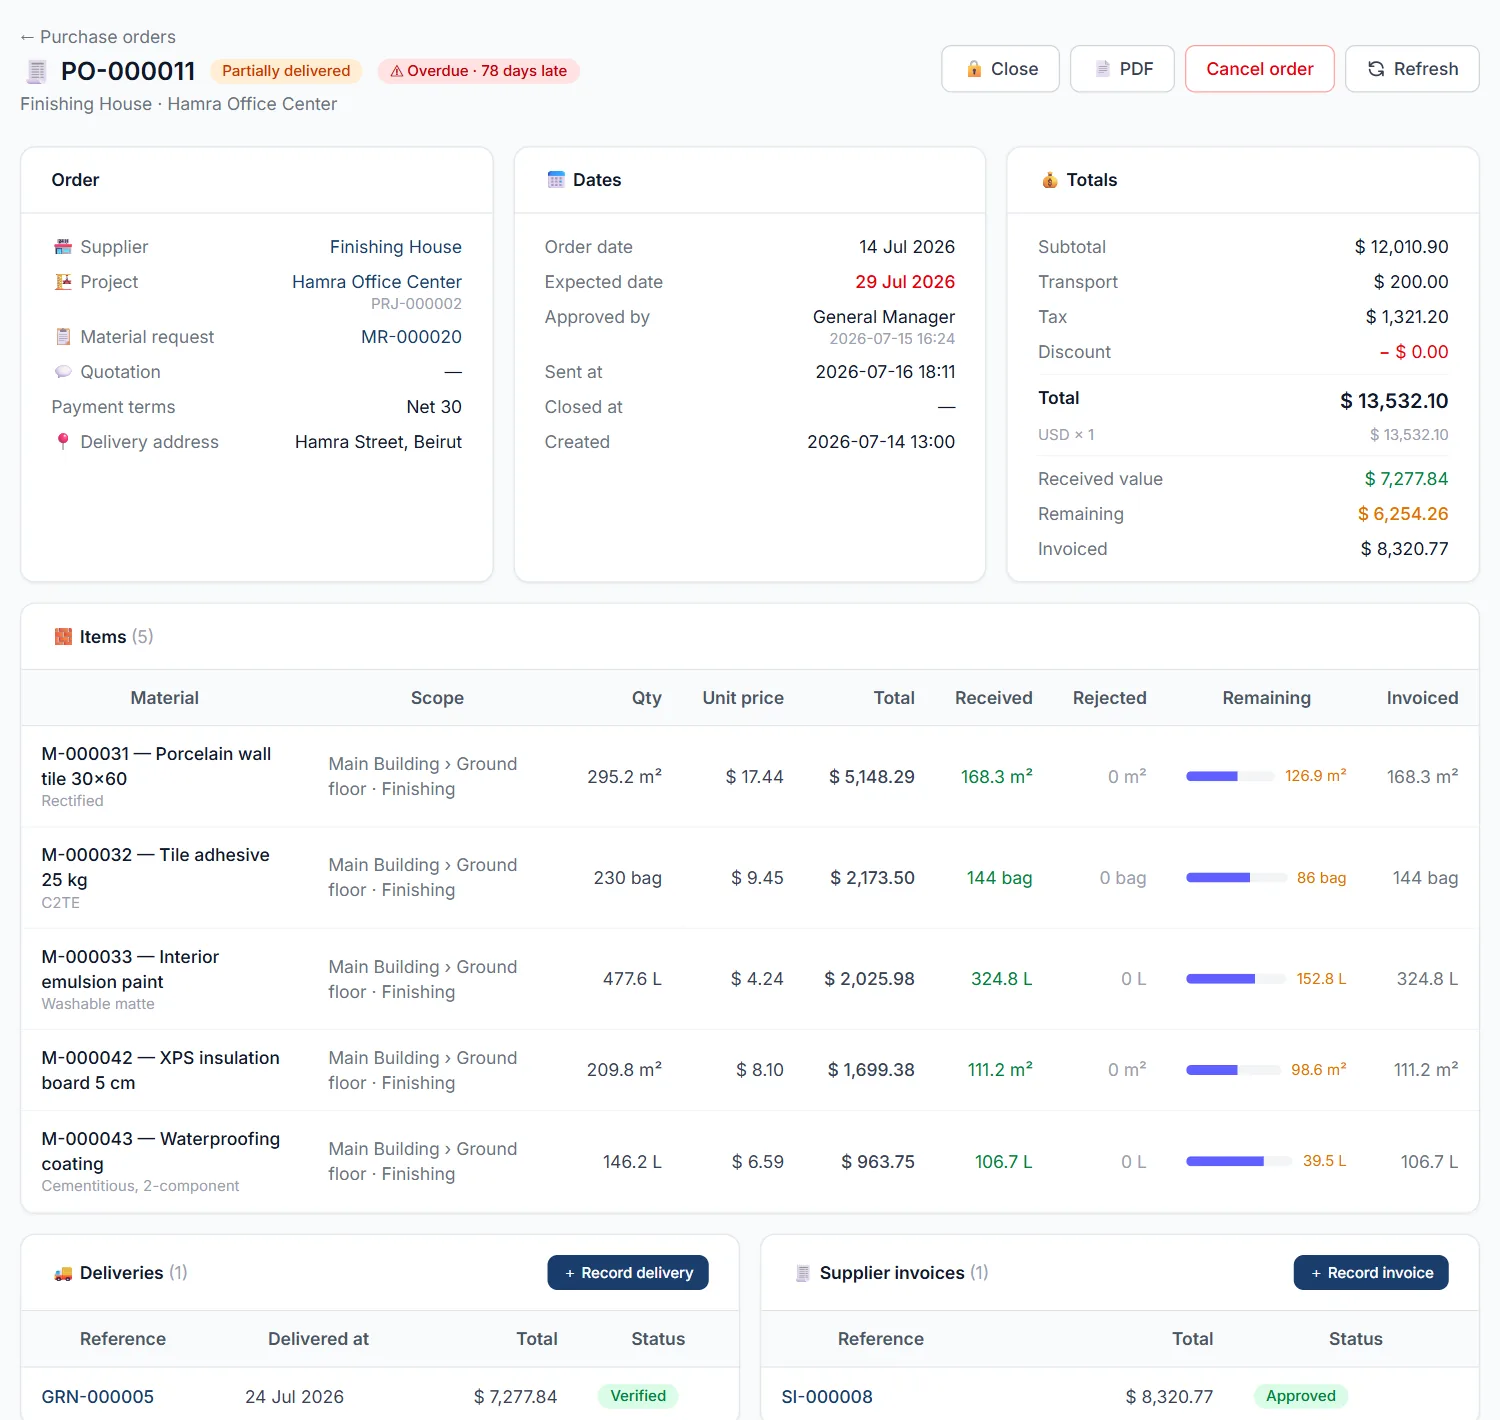Export the order as PDF
This screenshot has height=1420, width=1500.
point(1122,69)
